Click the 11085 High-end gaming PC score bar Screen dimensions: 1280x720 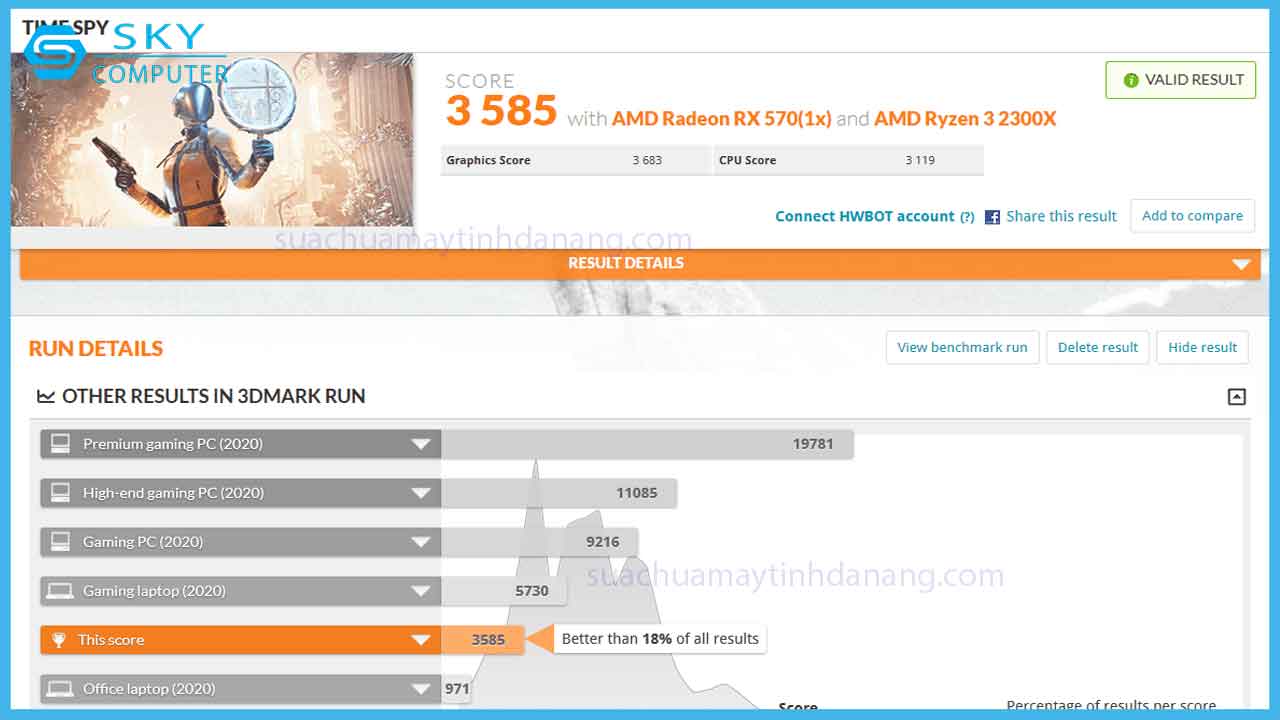pos(559,493)
